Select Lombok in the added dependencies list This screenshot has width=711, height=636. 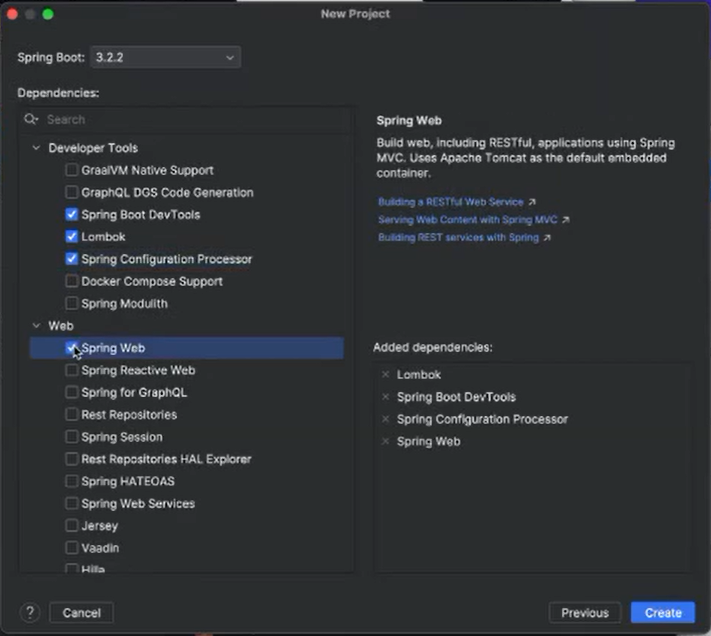[x=419, y=374]
